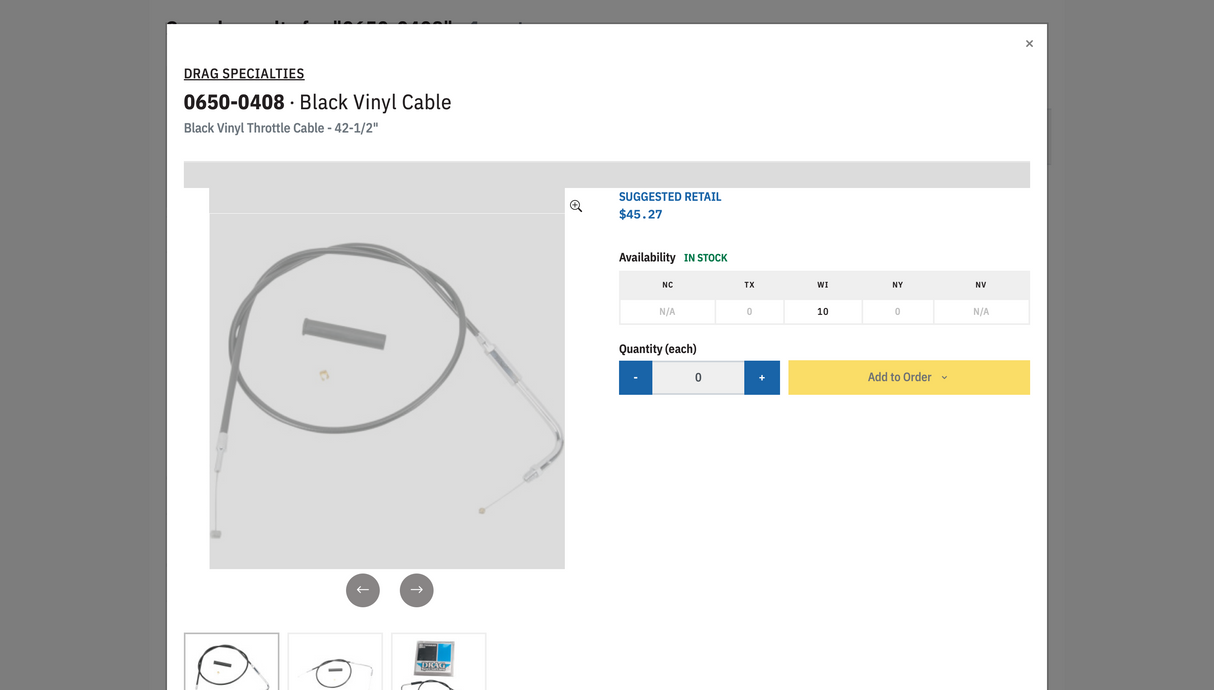Click the Black Vinyl Throttle Cable description
This screenshot has height=690, width=1214.
coord(281,128)
